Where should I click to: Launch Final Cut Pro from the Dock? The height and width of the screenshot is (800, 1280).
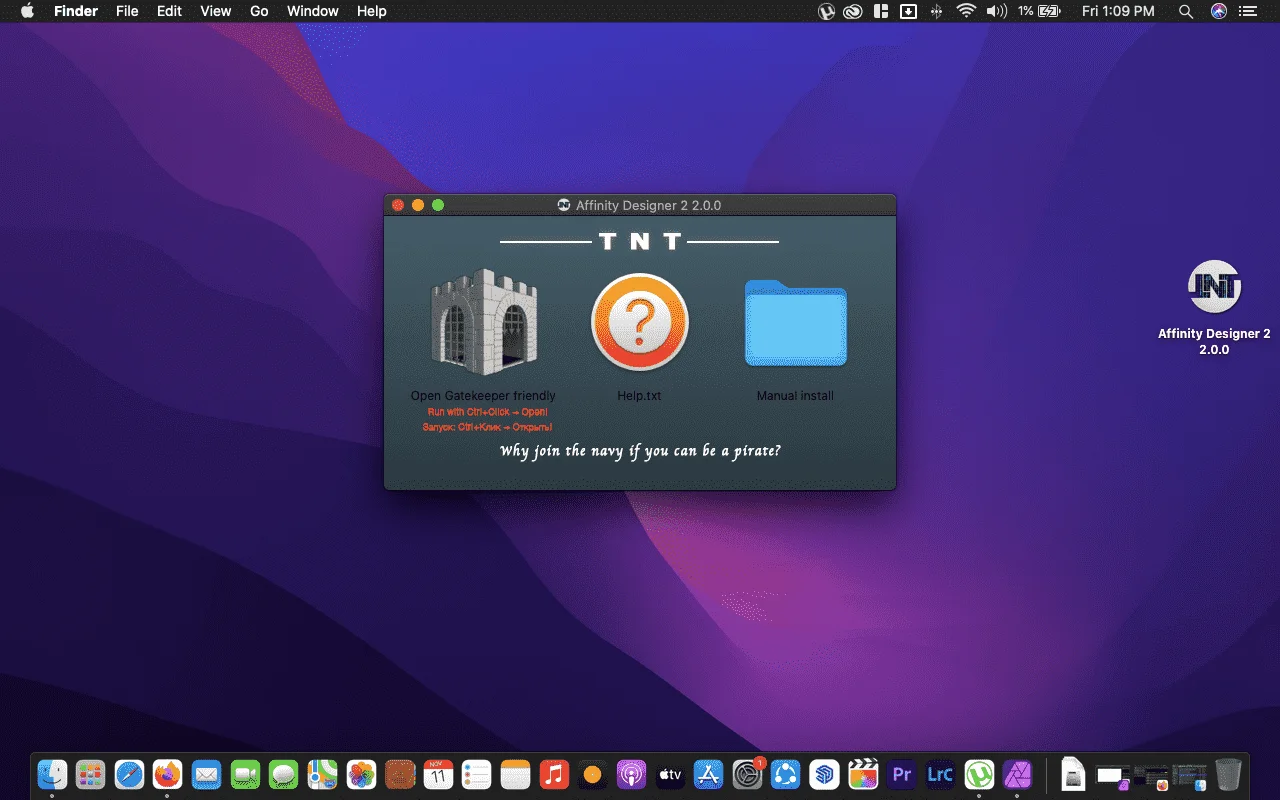coord(863,774)
